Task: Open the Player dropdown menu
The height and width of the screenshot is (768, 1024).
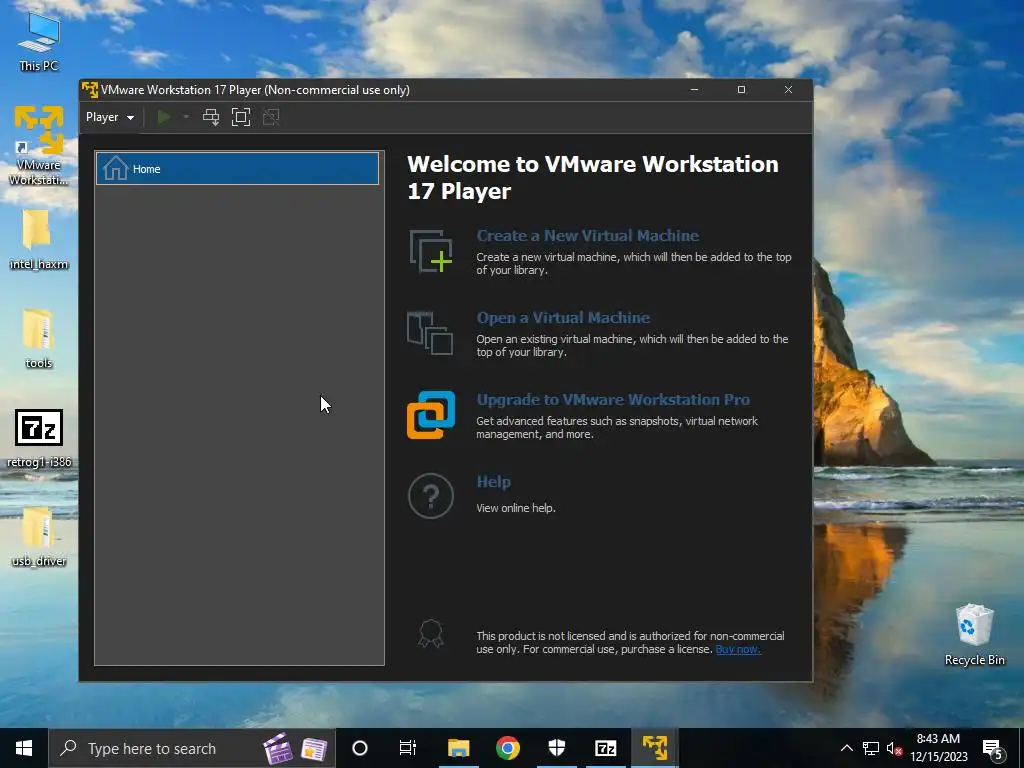Action: point(110,118)
